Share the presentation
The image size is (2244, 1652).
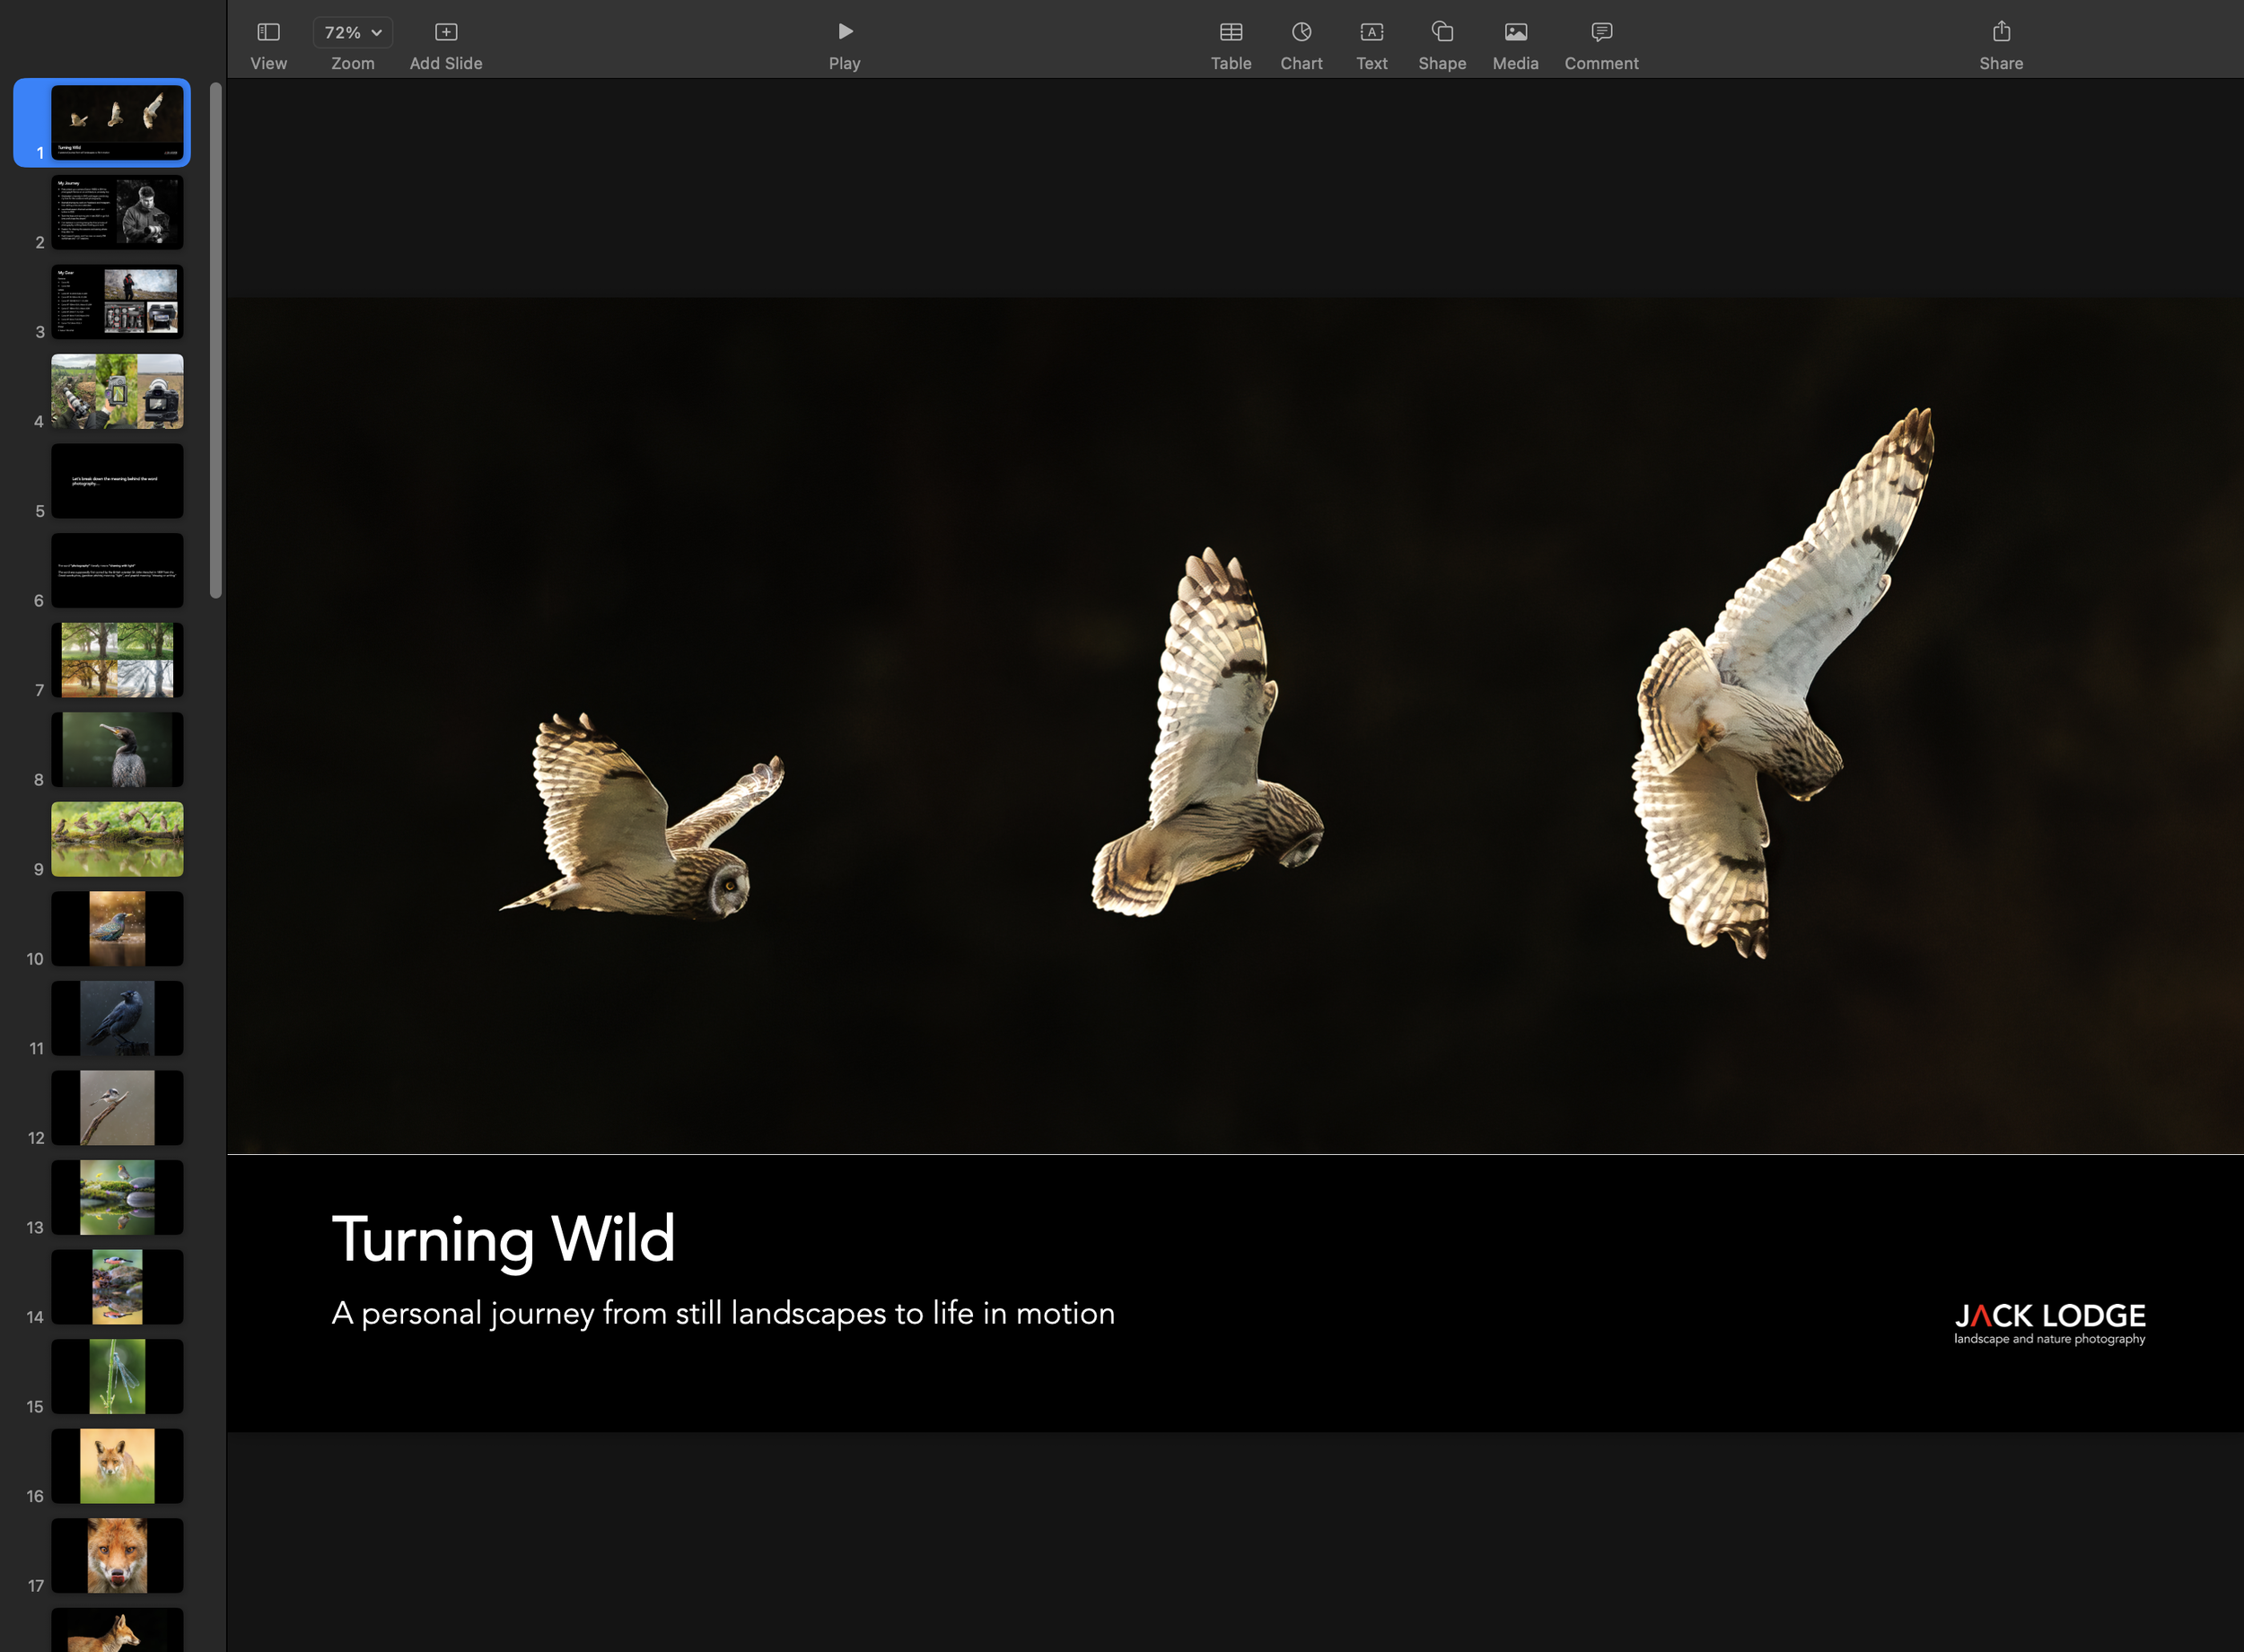click(2000, 40)
